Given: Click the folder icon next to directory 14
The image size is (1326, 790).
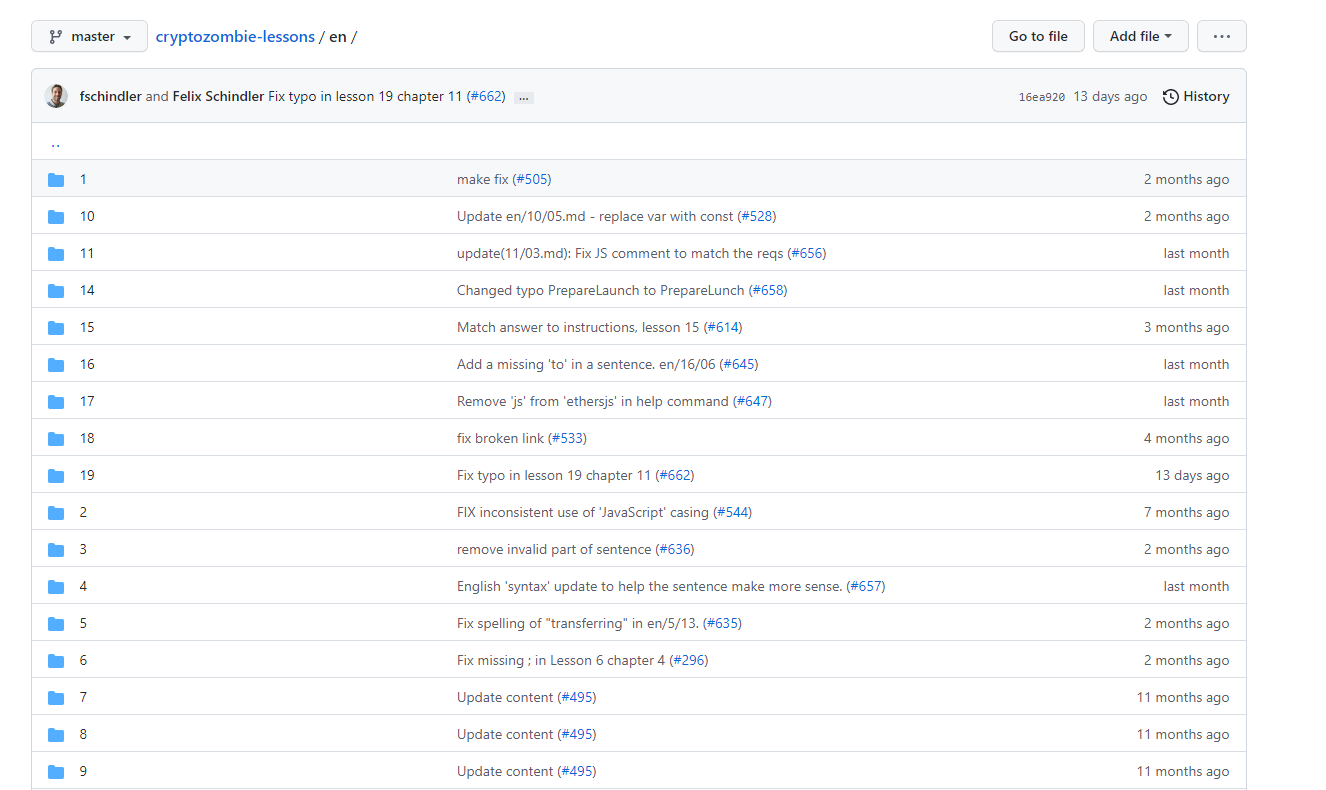Looking at the screenshot, I should click(56, 290).
